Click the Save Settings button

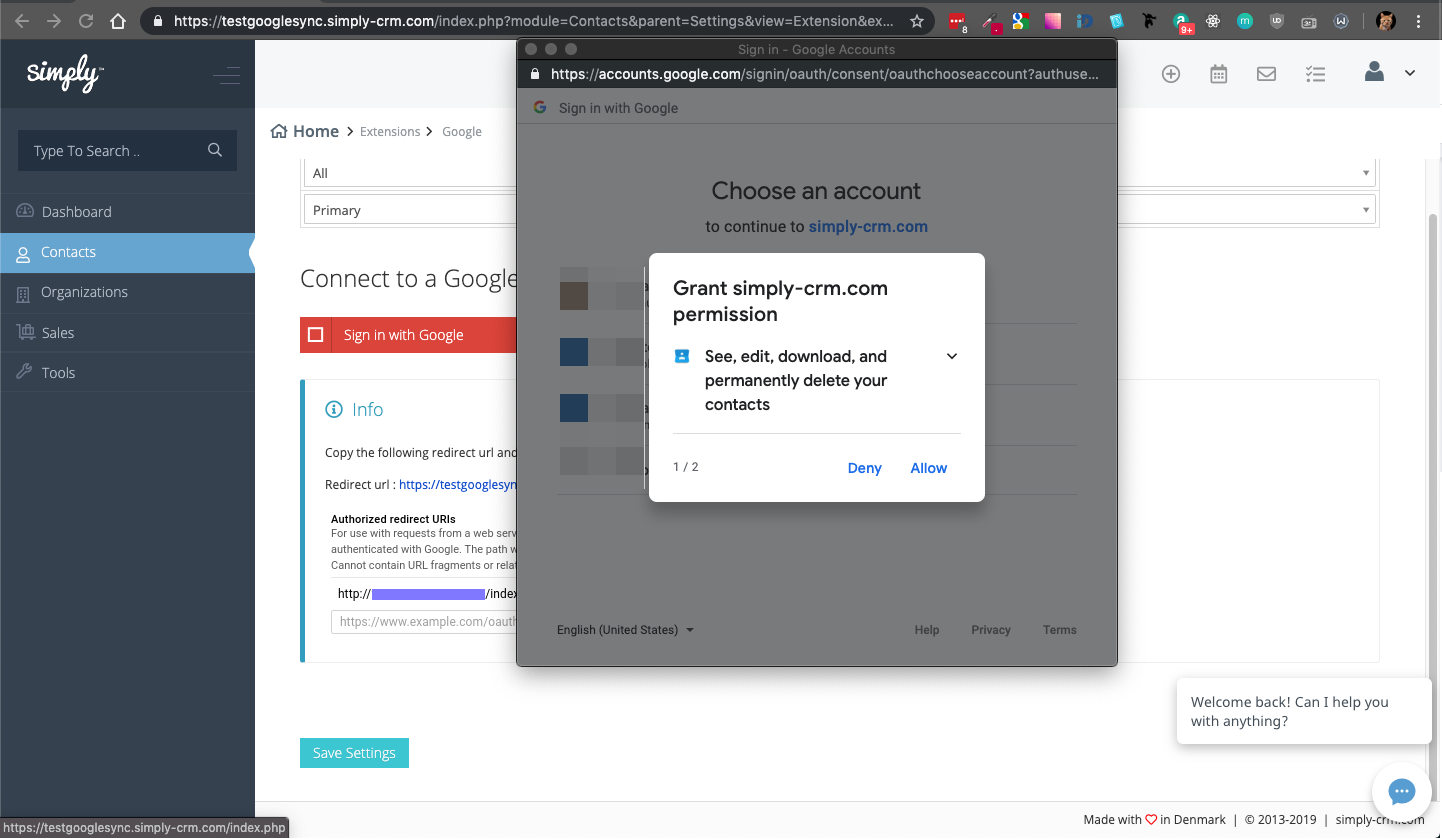pyautogui.click(x=354, y=753)
